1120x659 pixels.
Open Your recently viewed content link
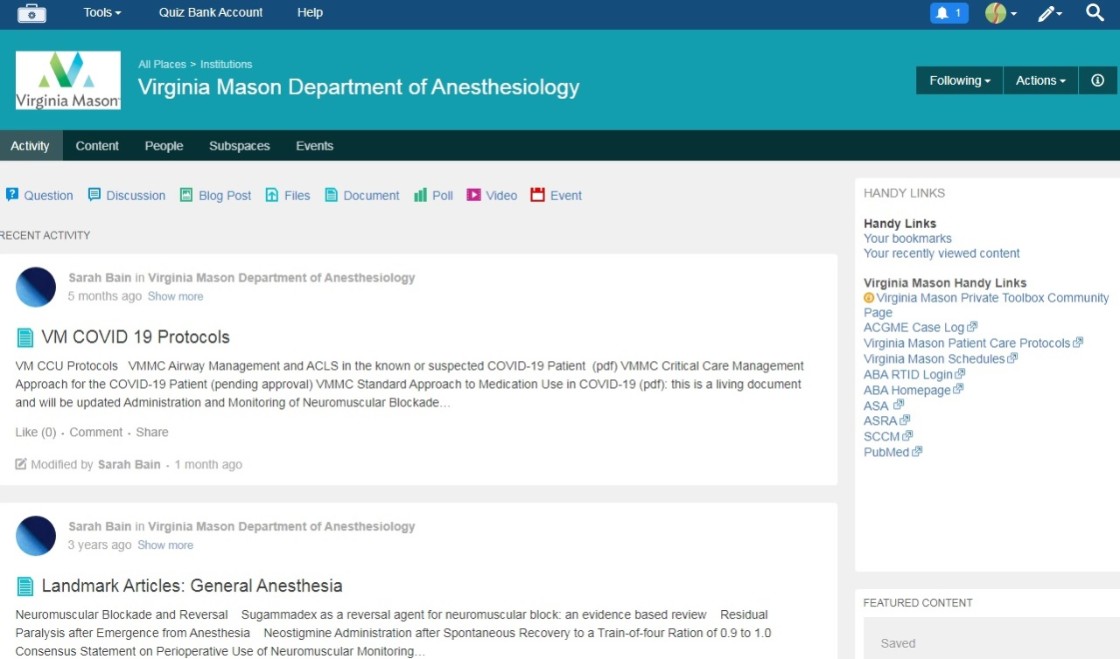(941, 253)
